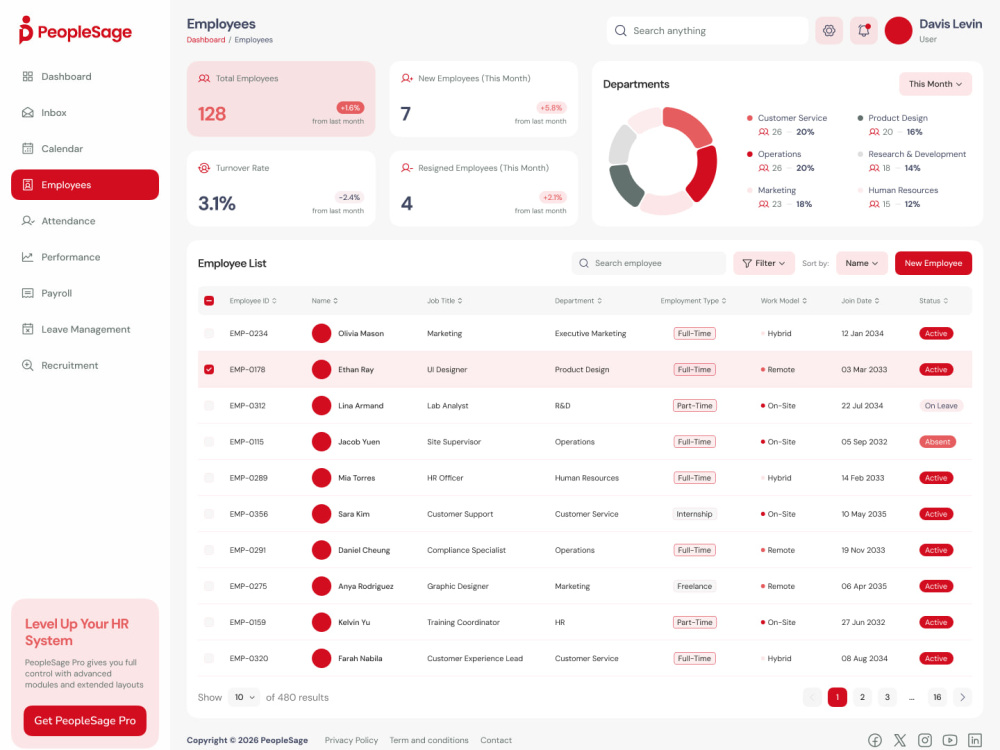Select the EMP-0275 Anya Rodriguez checkbox
This screenshot has width=1000, height=750.
209,586
